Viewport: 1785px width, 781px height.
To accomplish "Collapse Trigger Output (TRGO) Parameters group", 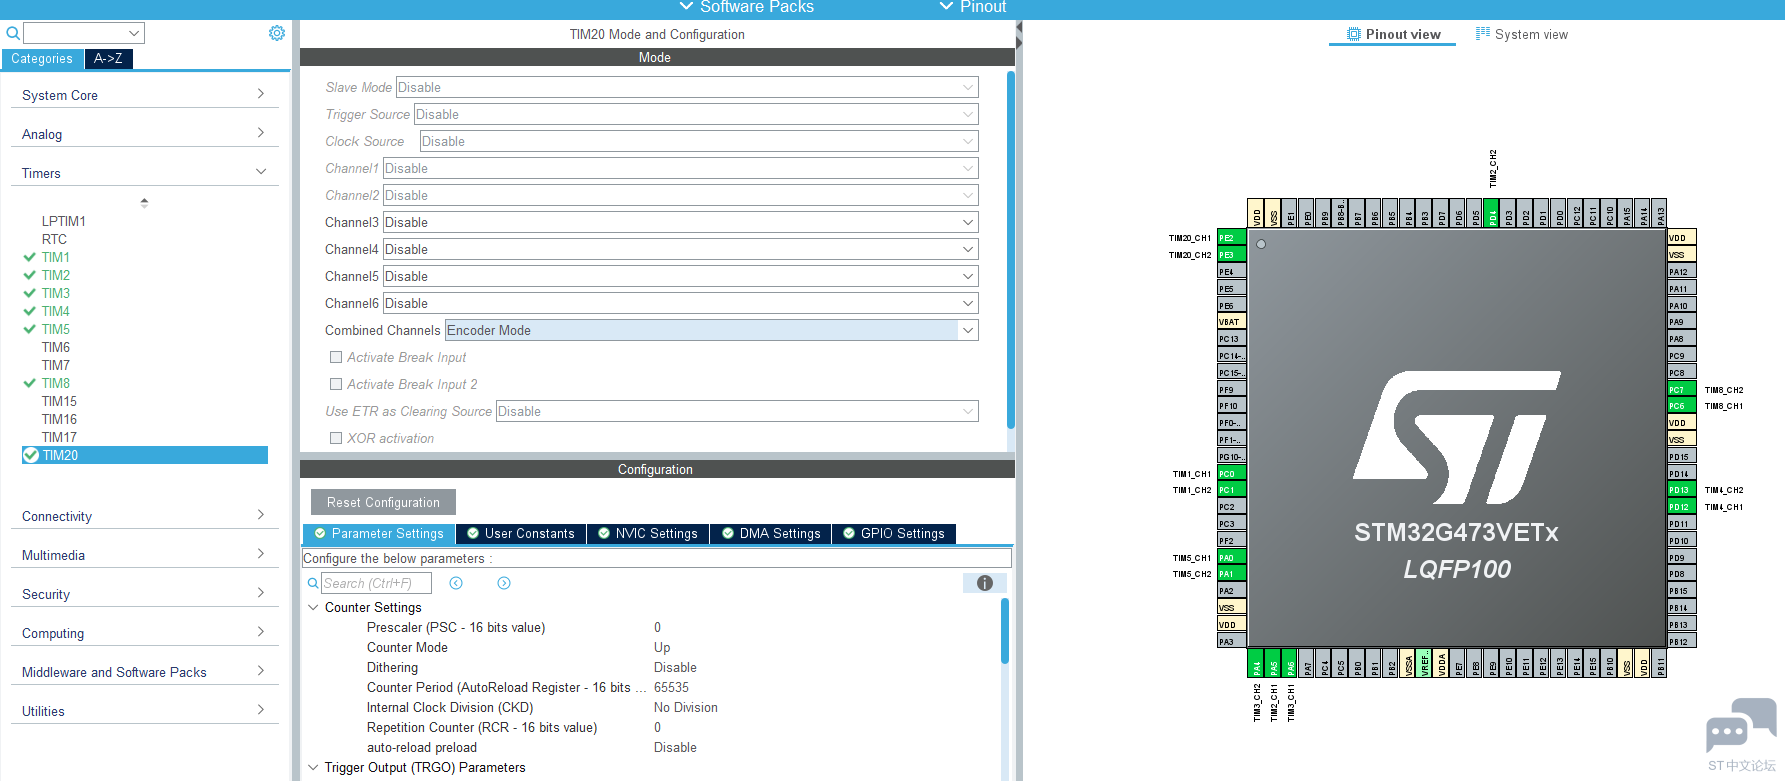I will (x=313, y=767).
